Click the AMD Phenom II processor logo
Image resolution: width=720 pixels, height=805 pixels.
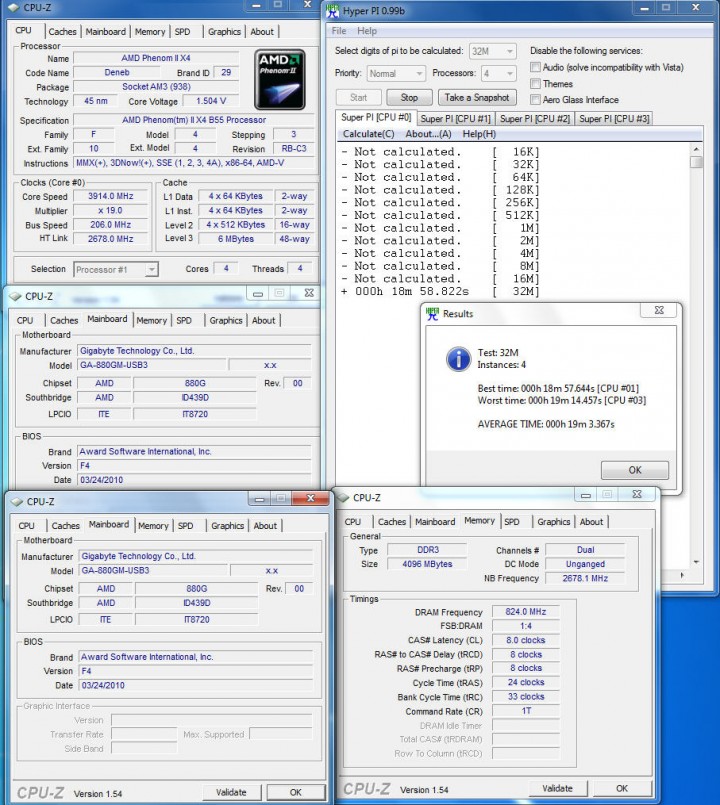point(280,80)
